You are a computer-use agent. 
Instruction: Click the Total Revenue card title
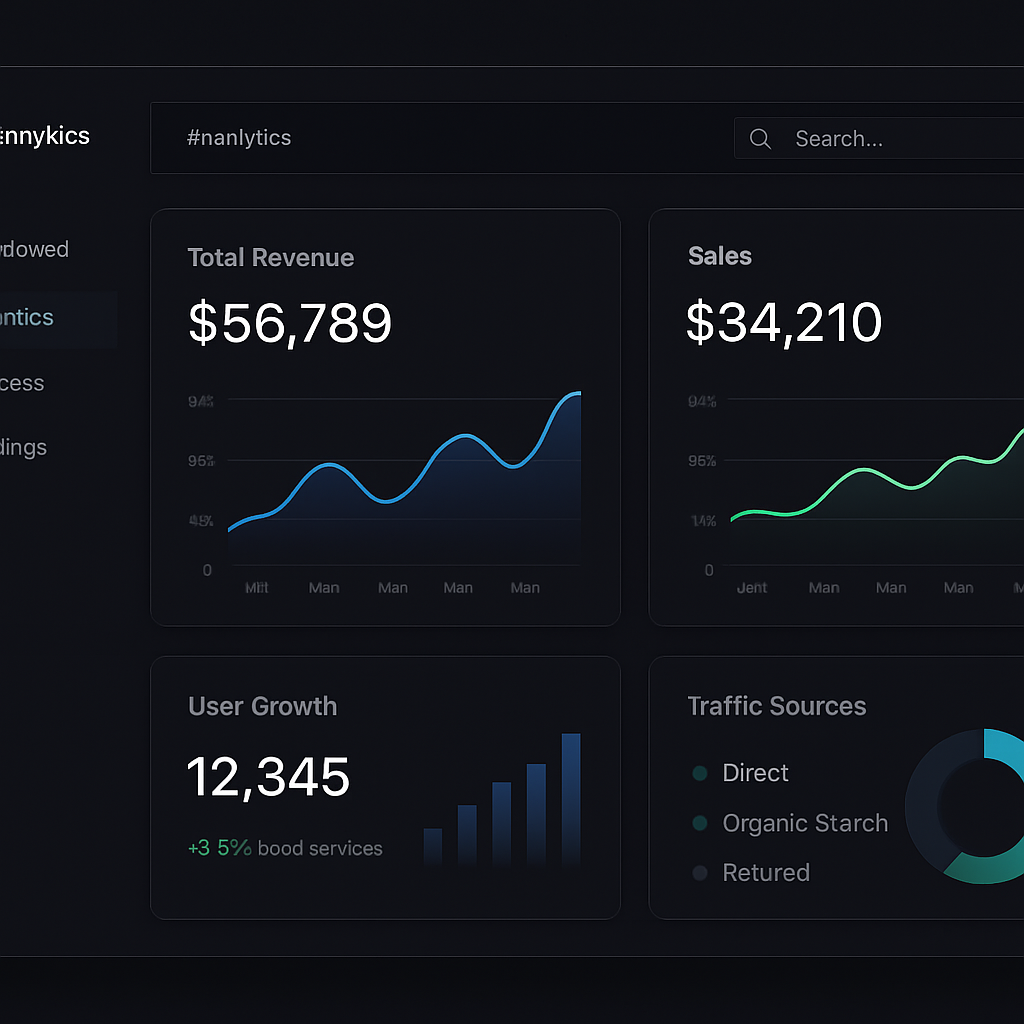[270, 257]
